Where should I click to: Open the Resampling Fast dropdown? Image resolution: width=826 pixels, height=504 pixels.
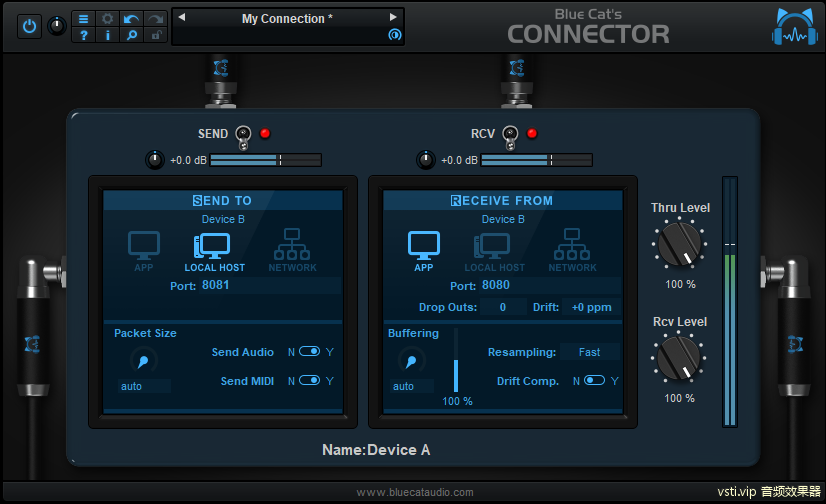pos(589,352)
